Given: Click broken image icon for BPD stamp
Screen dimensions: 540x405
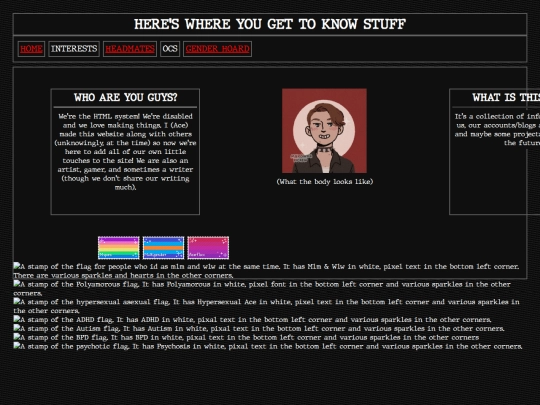Looking at the screenshot, I should (17, 337).
